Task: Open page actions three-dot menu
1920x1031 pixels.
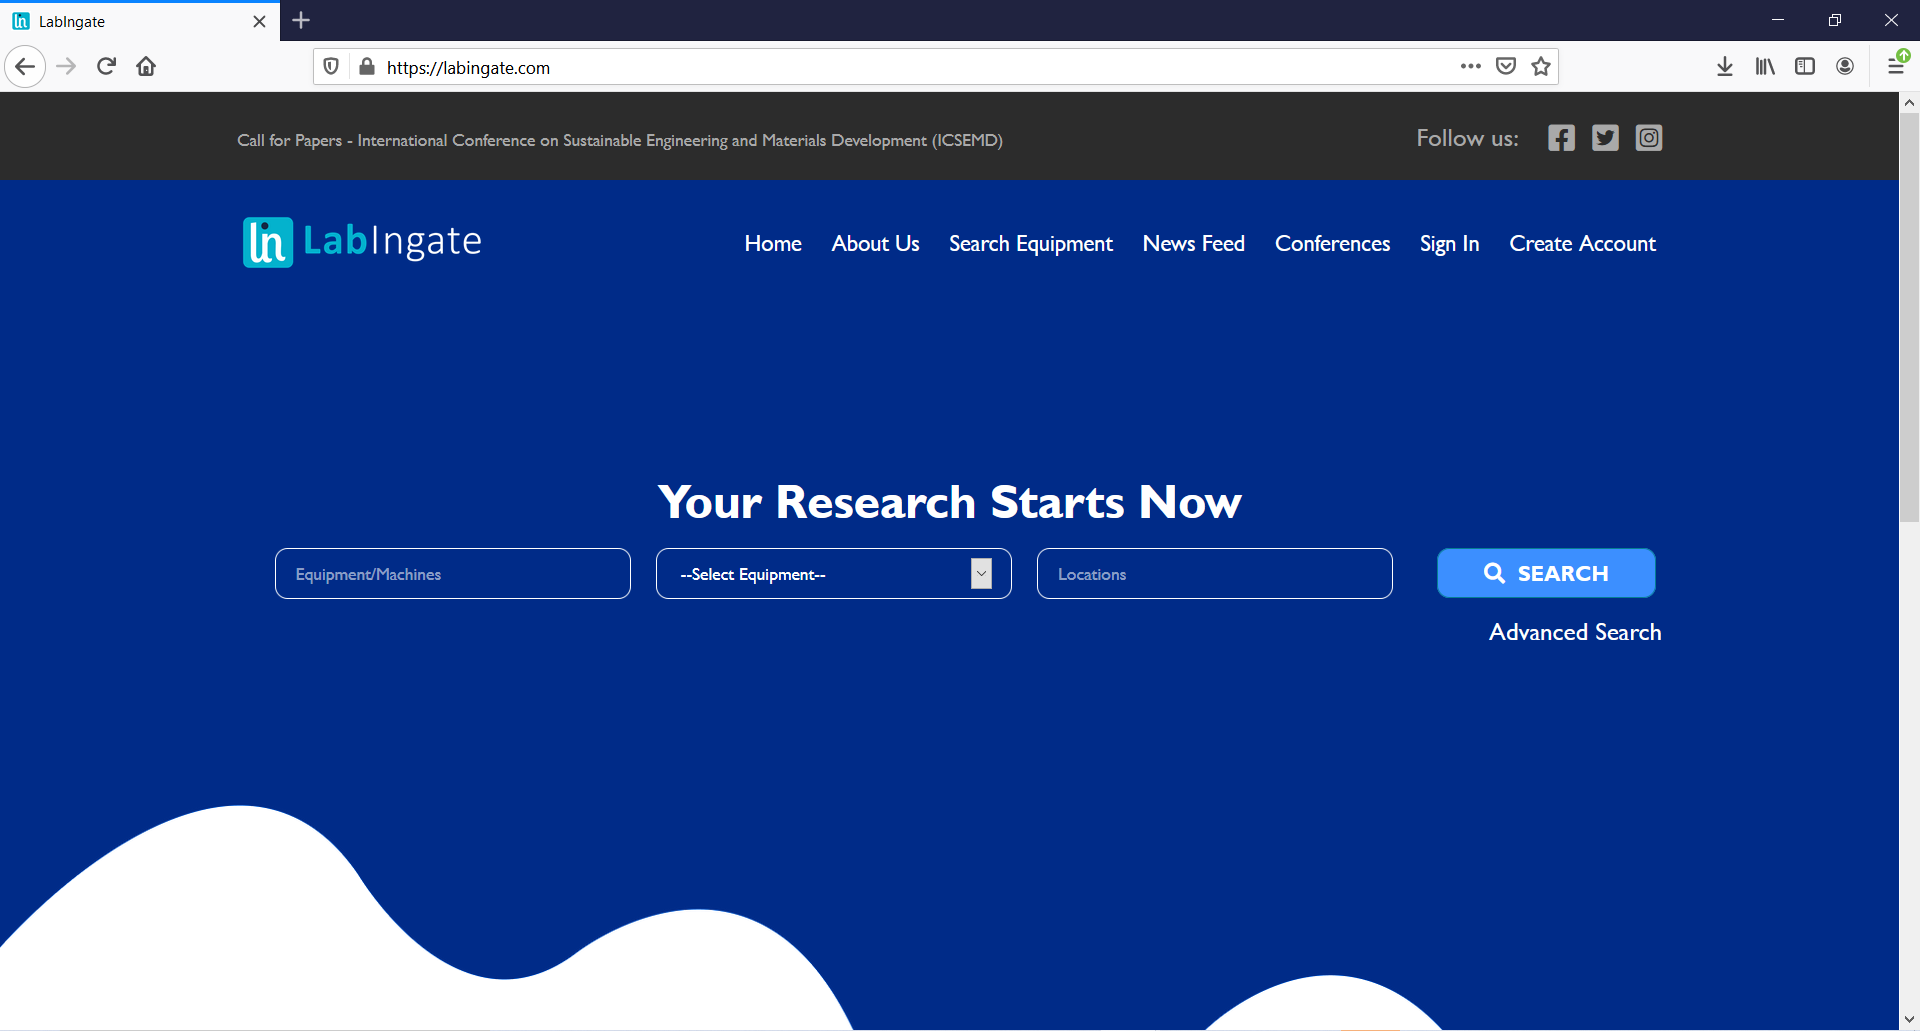Action: (x=1470, y=67)
